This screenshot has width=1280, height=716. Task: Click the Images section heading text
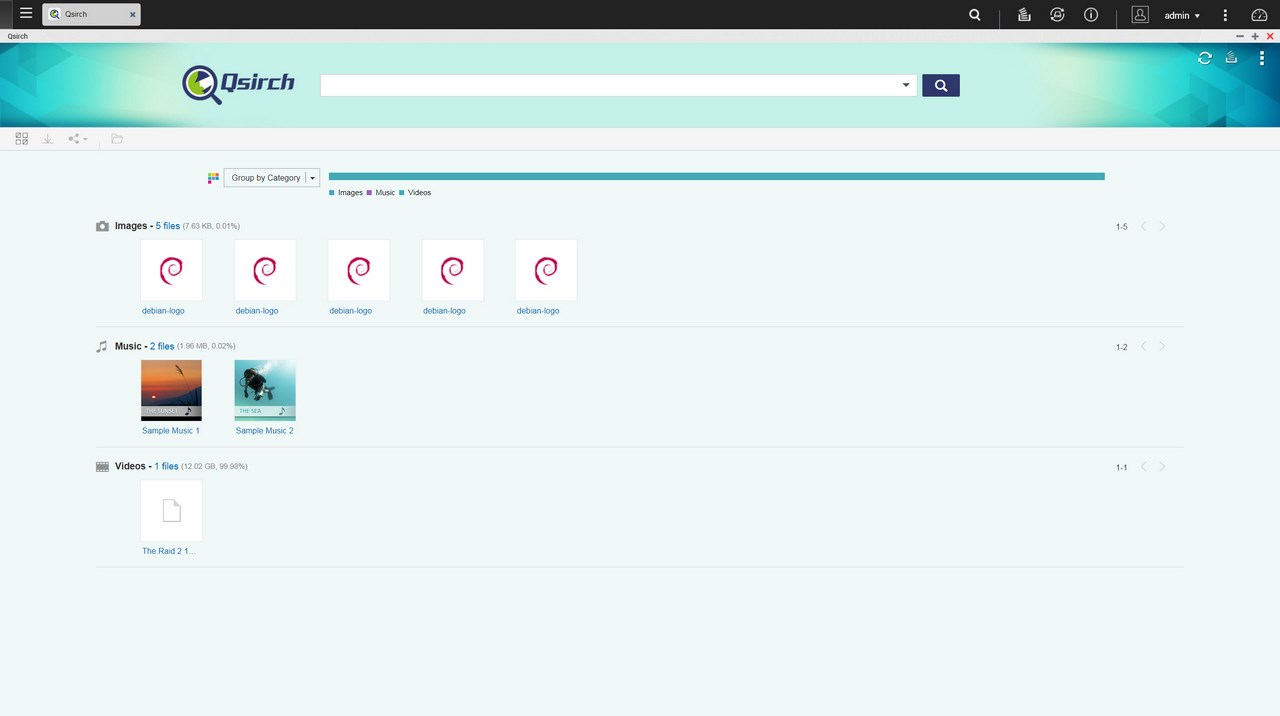tap(131, 226)
